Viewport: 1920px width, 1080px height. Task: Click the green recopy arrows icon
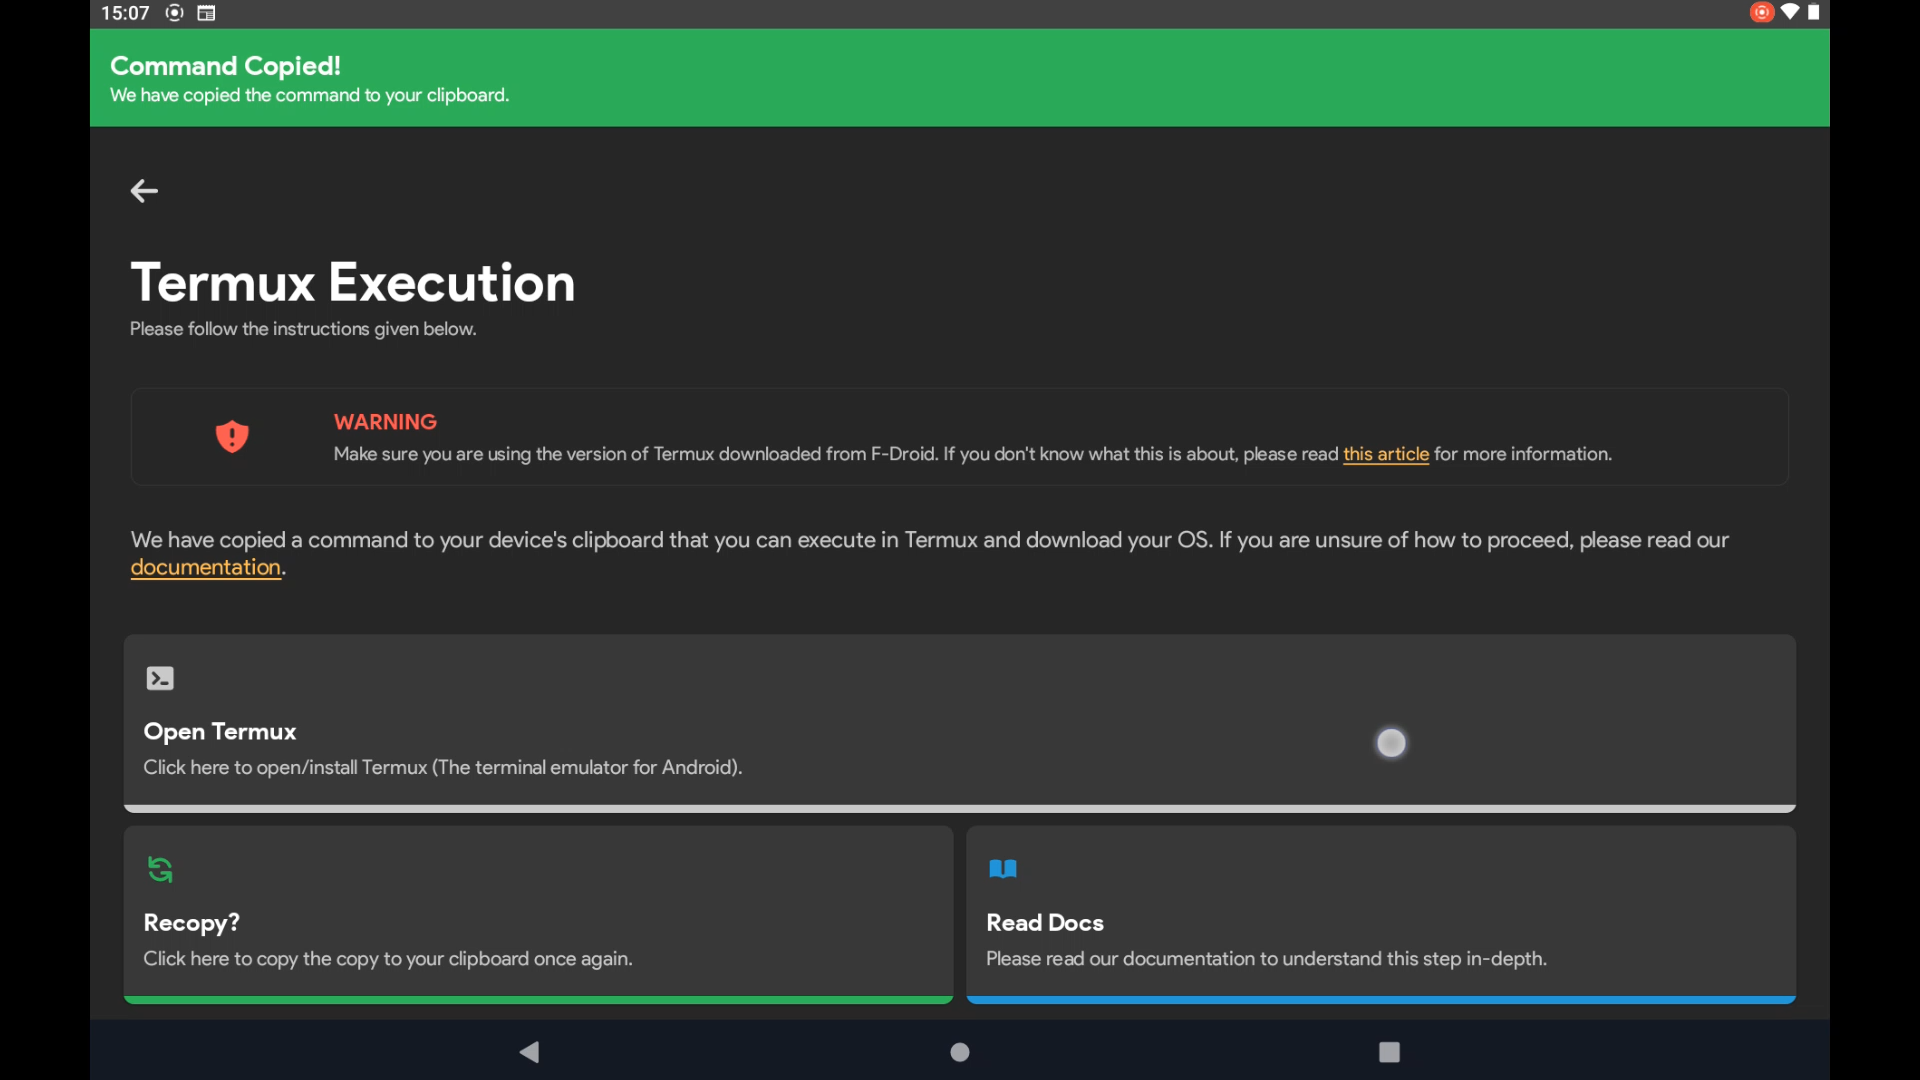[x=160, y=869]
